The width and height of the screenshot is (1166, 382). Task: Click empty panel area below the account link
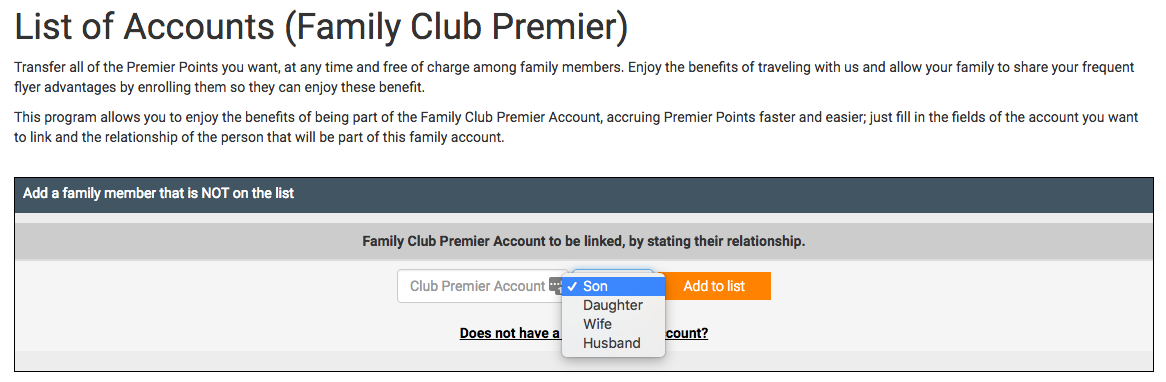[x=583, y=360]
